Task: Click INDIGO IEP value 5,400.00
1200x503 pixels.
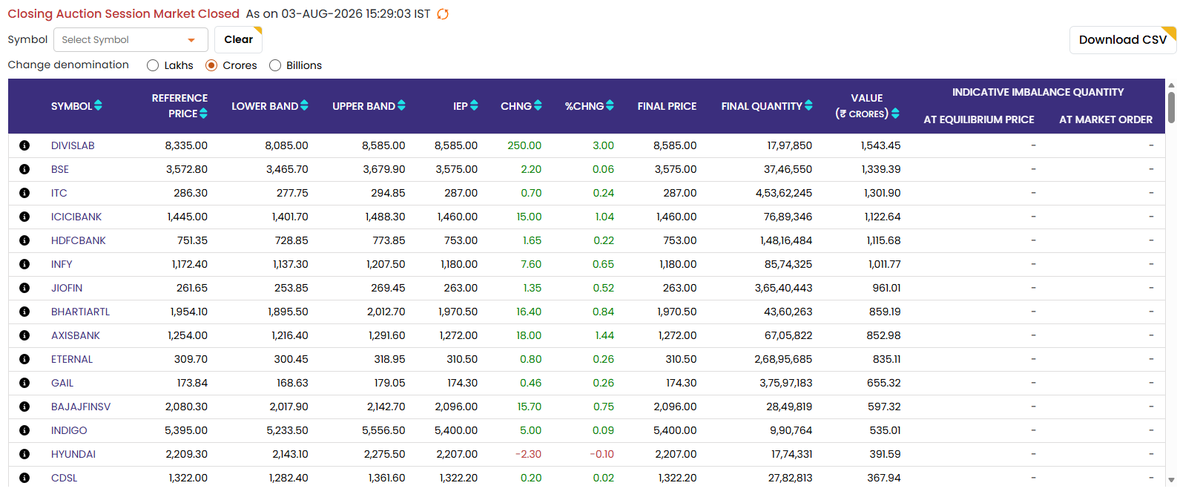Action: point(457,431)
